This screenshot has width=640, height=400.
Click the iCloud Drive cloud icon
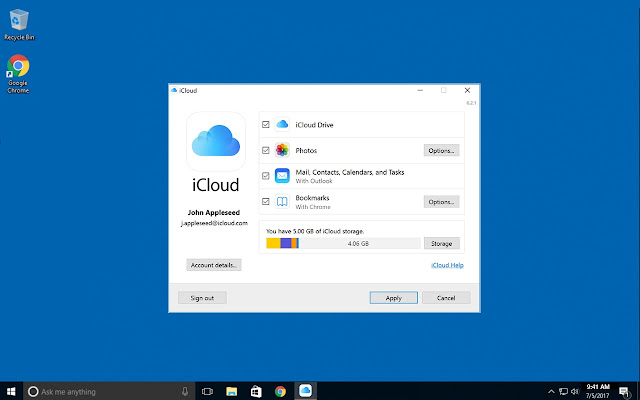[x=282, y=124]
